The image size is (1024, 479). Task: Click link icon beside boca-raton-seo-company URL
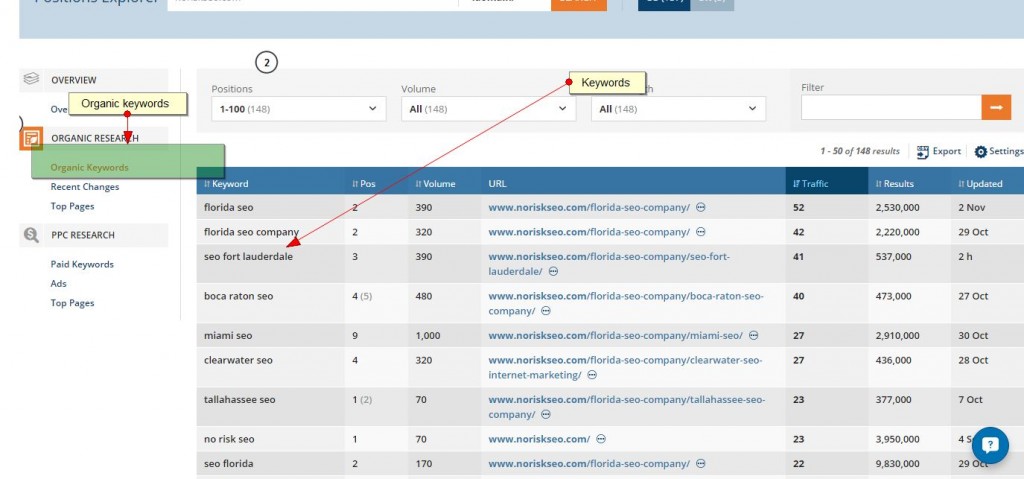point(546,311)
